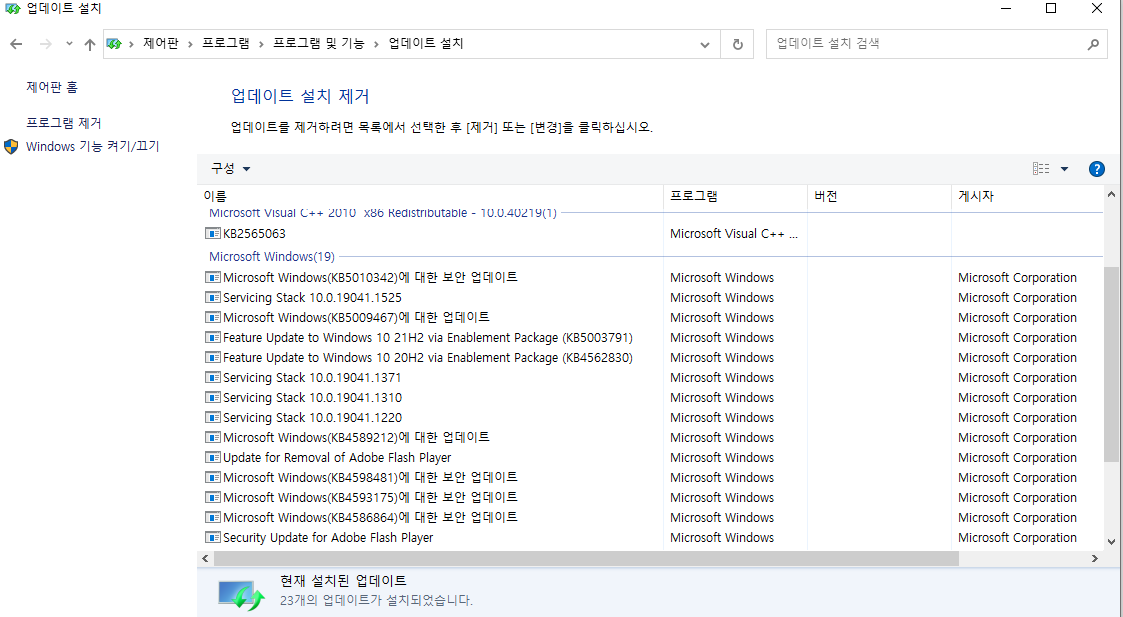1123x617 pixels.
Task: Open the 제어판 홈 link
Action: tap(52, 87)
